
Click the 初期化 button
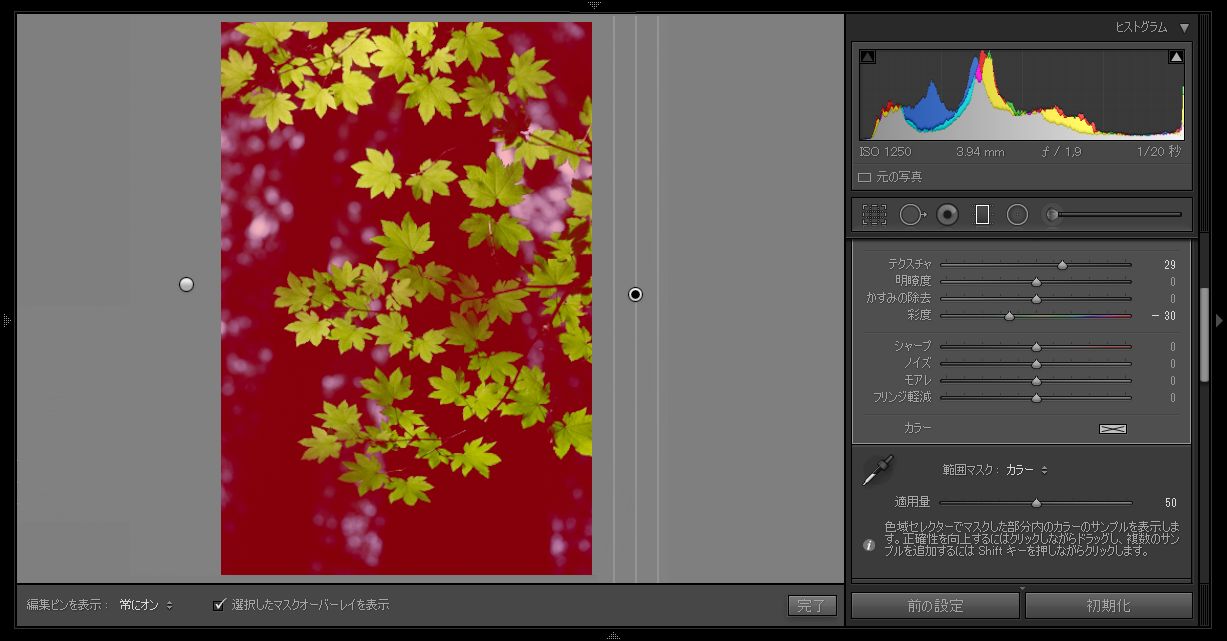(x=1108, y=606)
